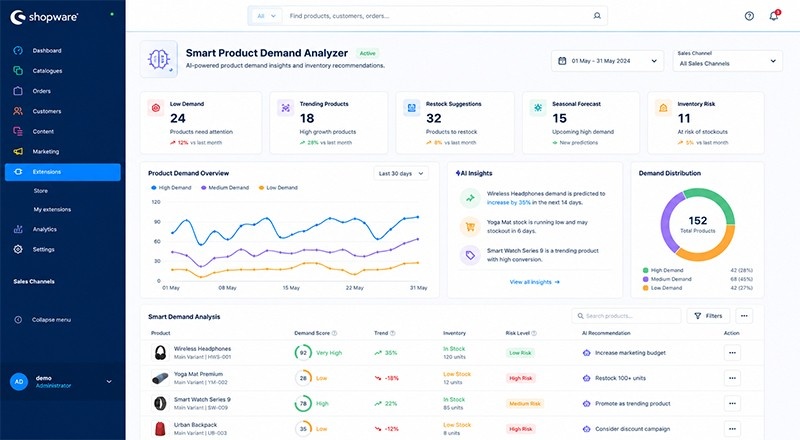Click the High Demand green swatch in distribution legend

point(645,270)
